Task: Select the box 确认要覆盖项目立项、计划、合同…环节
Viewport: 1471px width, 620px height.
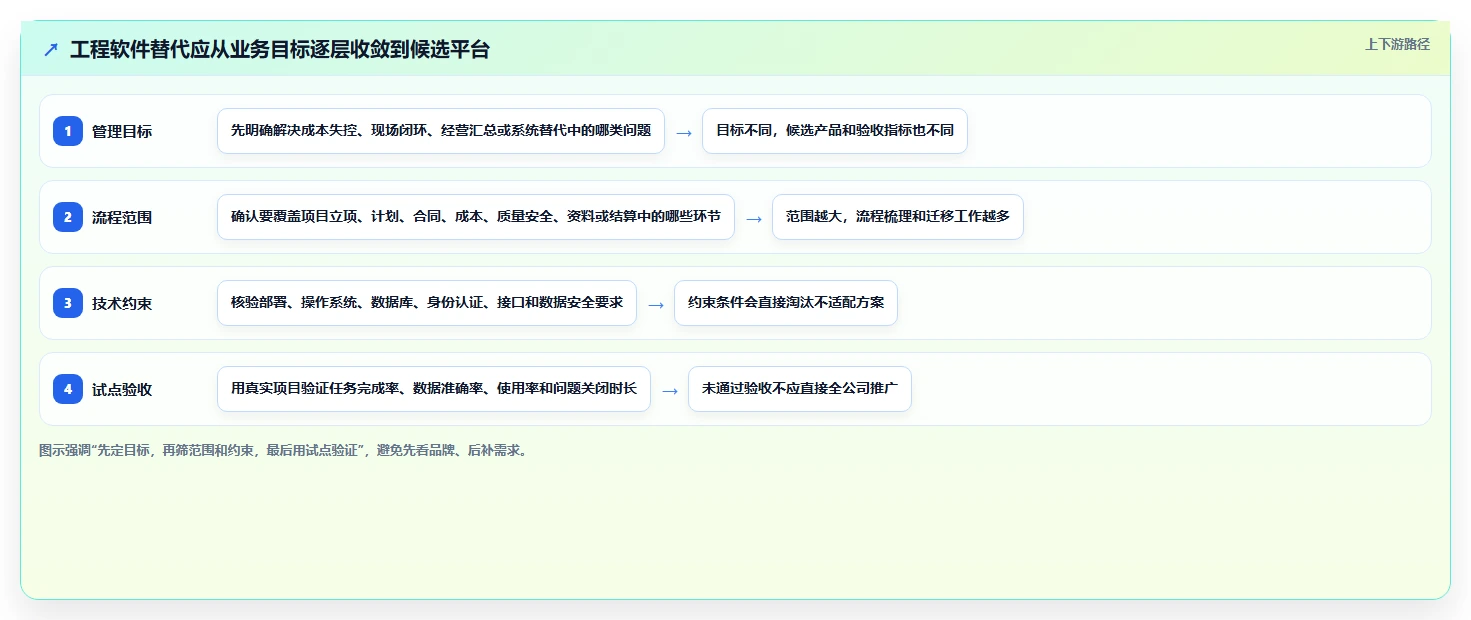Action: click(x=476, y=217)
